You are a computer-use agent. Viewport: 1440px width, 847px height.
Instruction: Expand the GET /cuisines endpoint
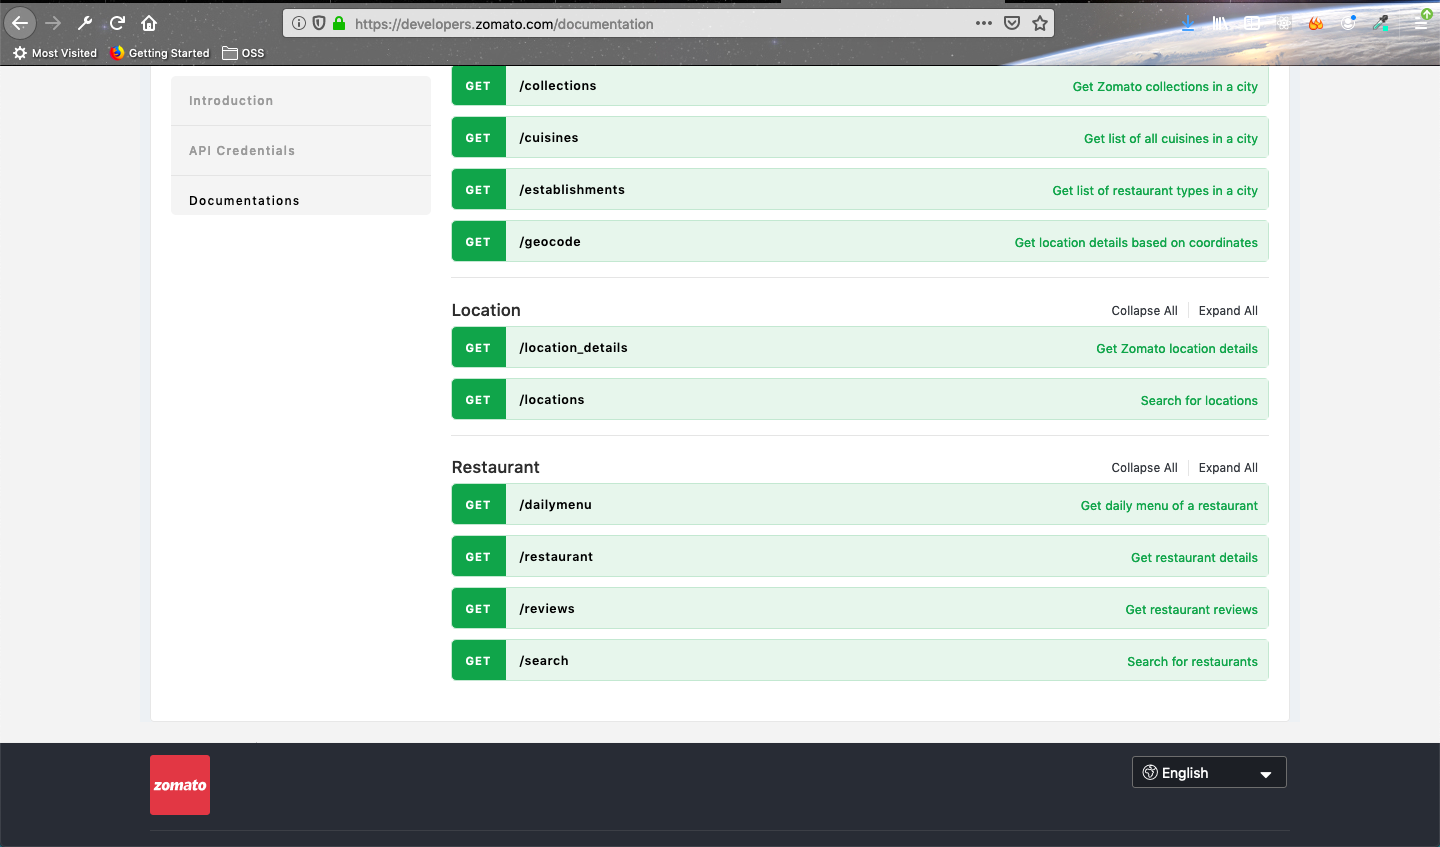coord(860,138)
